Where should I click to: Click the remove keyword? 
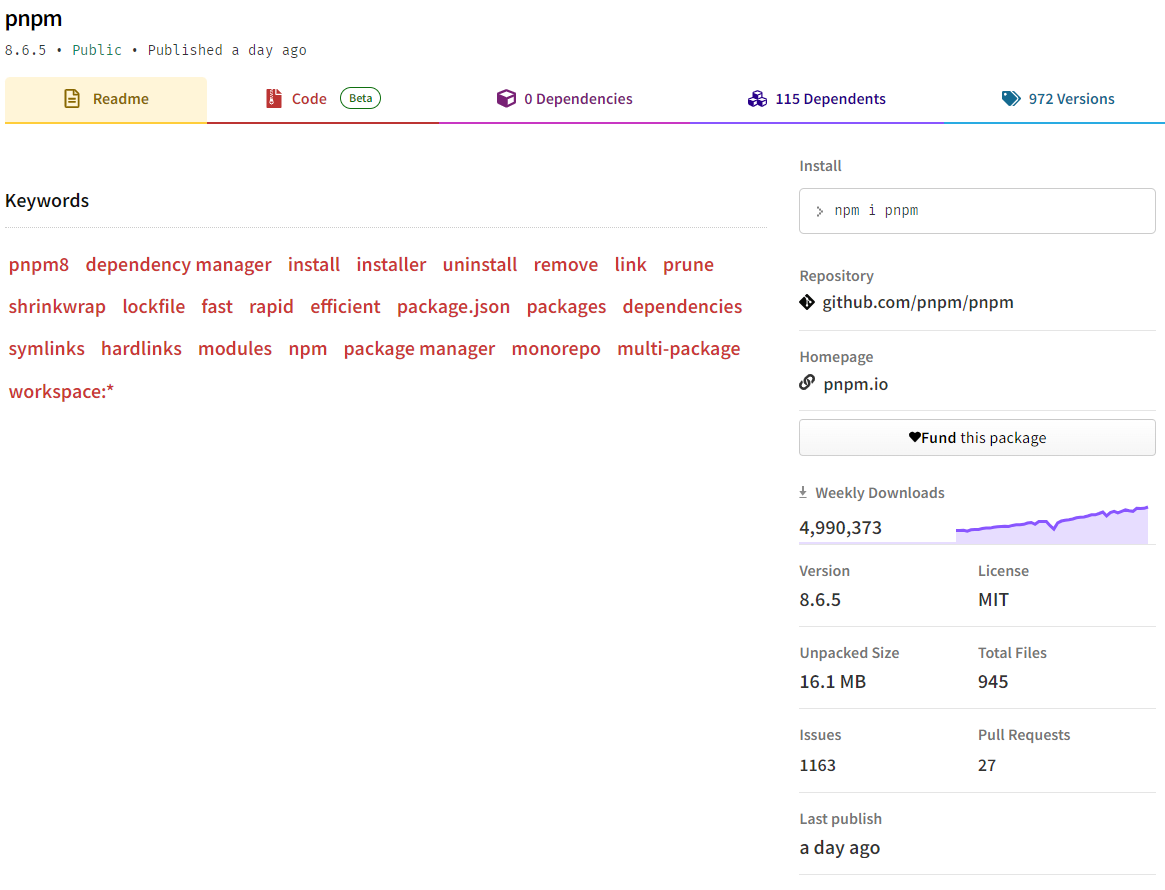point(565,265)
